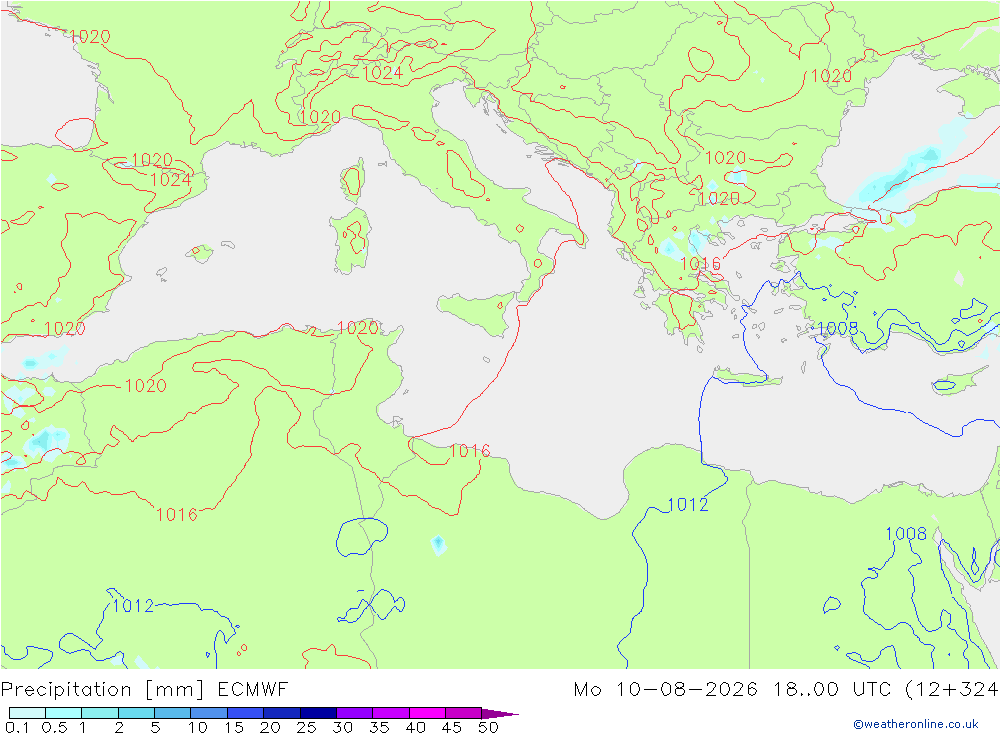Open the weatheronline.co.uk copyright link
The width and height of the screenshot is (1000, 733).
pyautogui.click(x=915, y=724)
